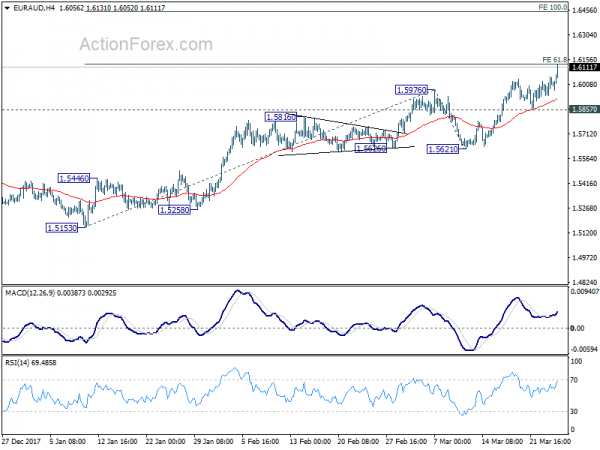Click the 1.56260 price label
The image size is (600, 450).
click(x=371, y=148)
